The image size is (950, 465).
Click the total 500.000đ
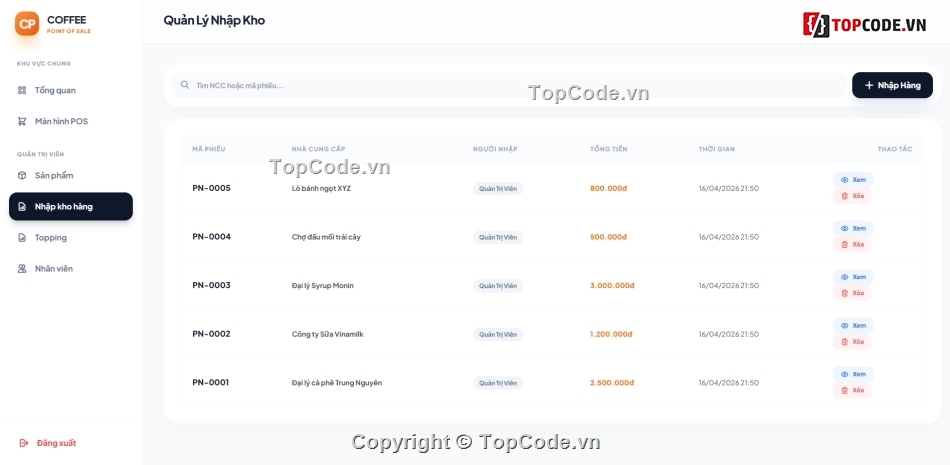point(608,237)
